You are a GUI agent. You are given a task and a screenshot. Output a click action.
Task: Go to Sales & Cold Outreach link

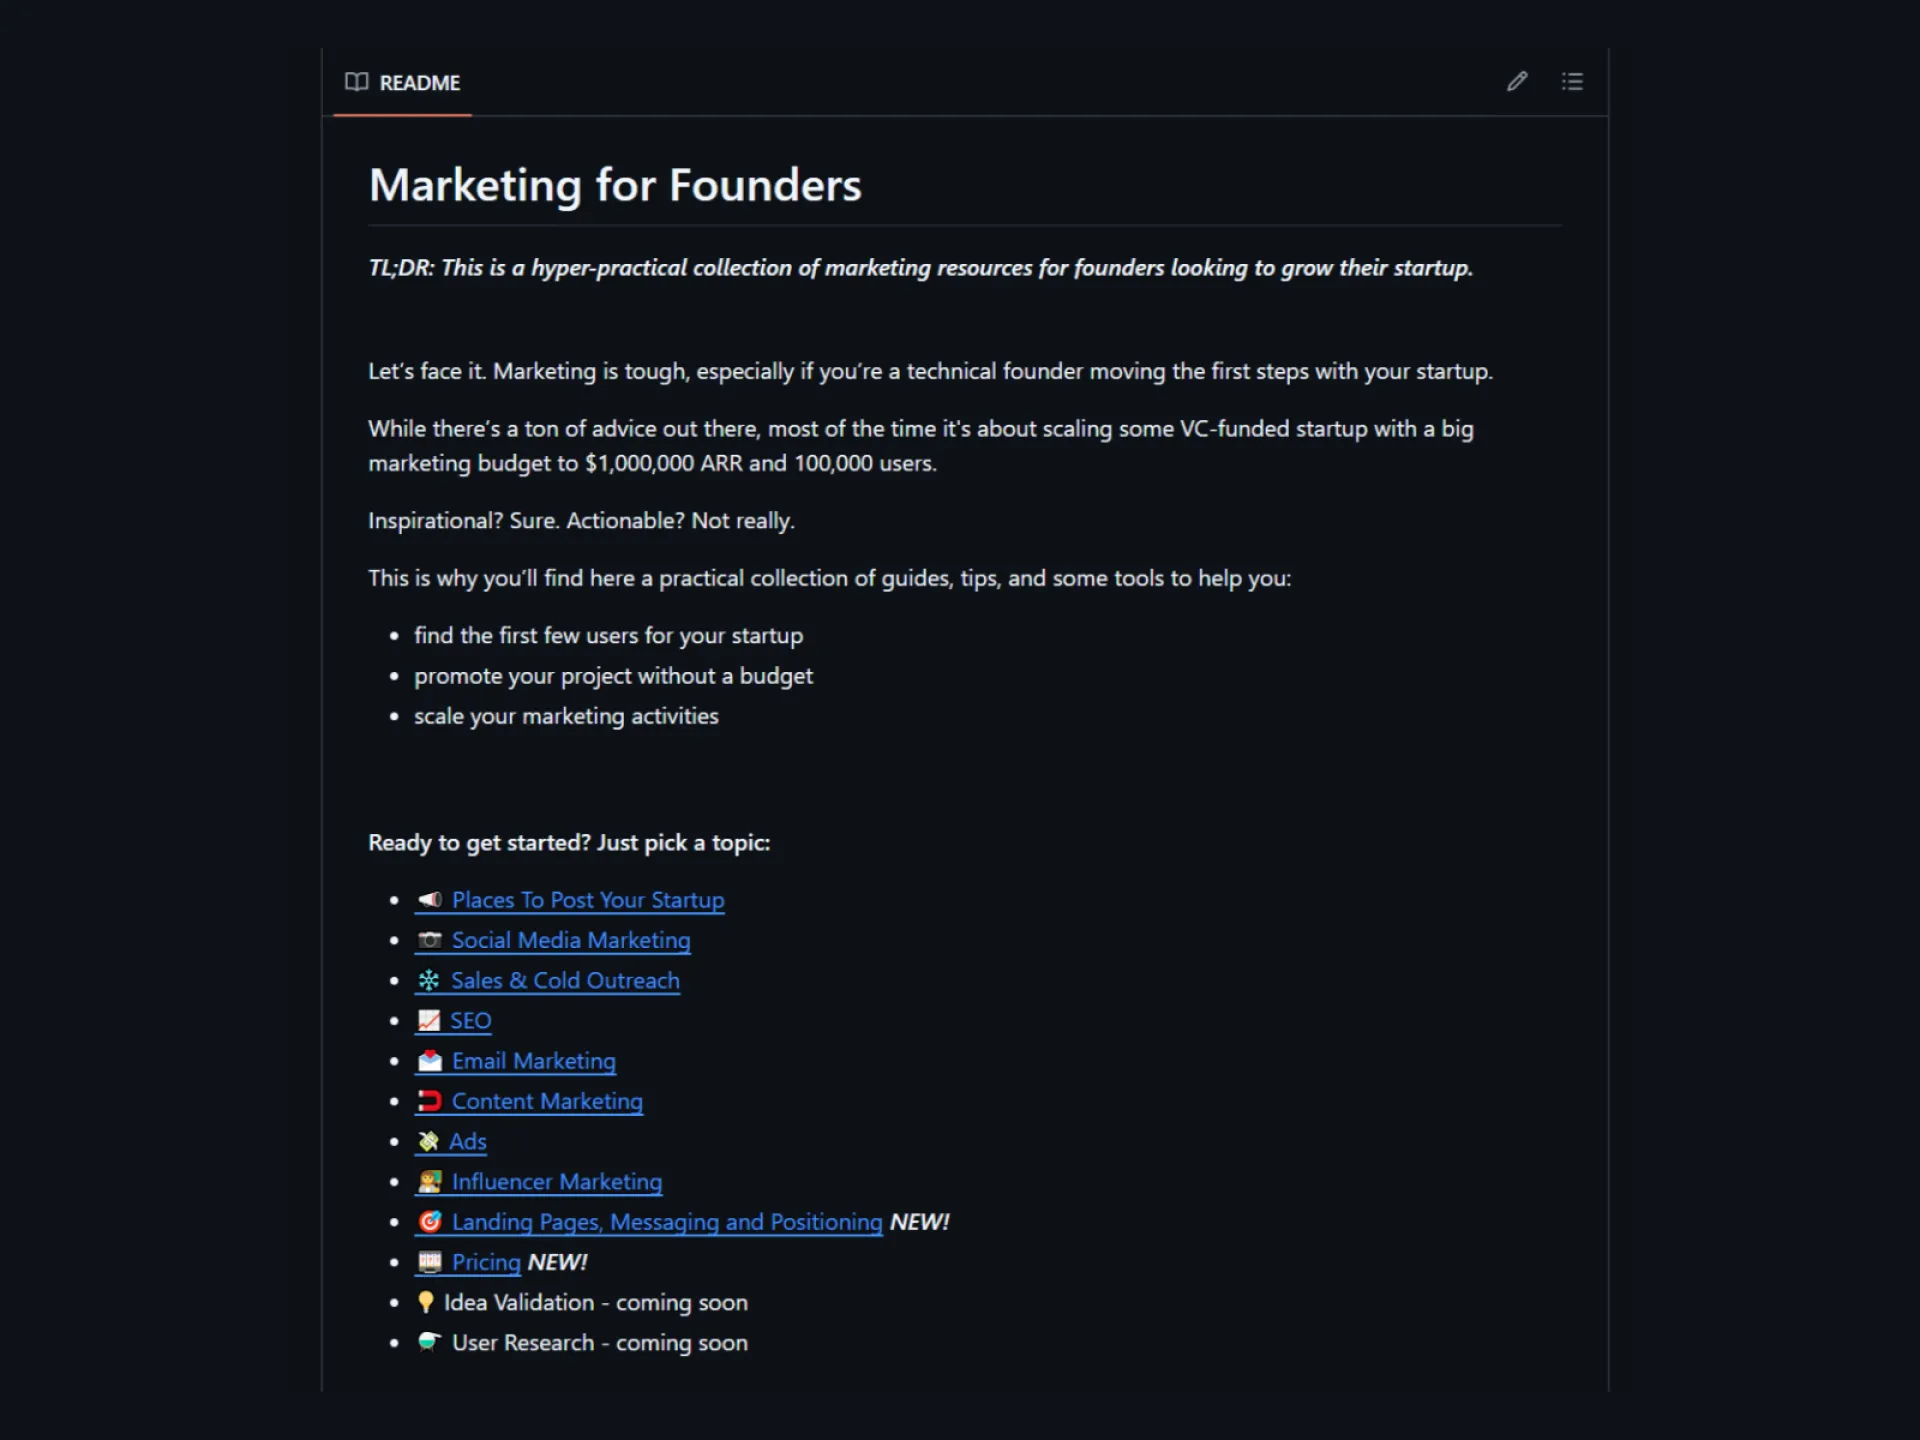click(x=565, y=980)
